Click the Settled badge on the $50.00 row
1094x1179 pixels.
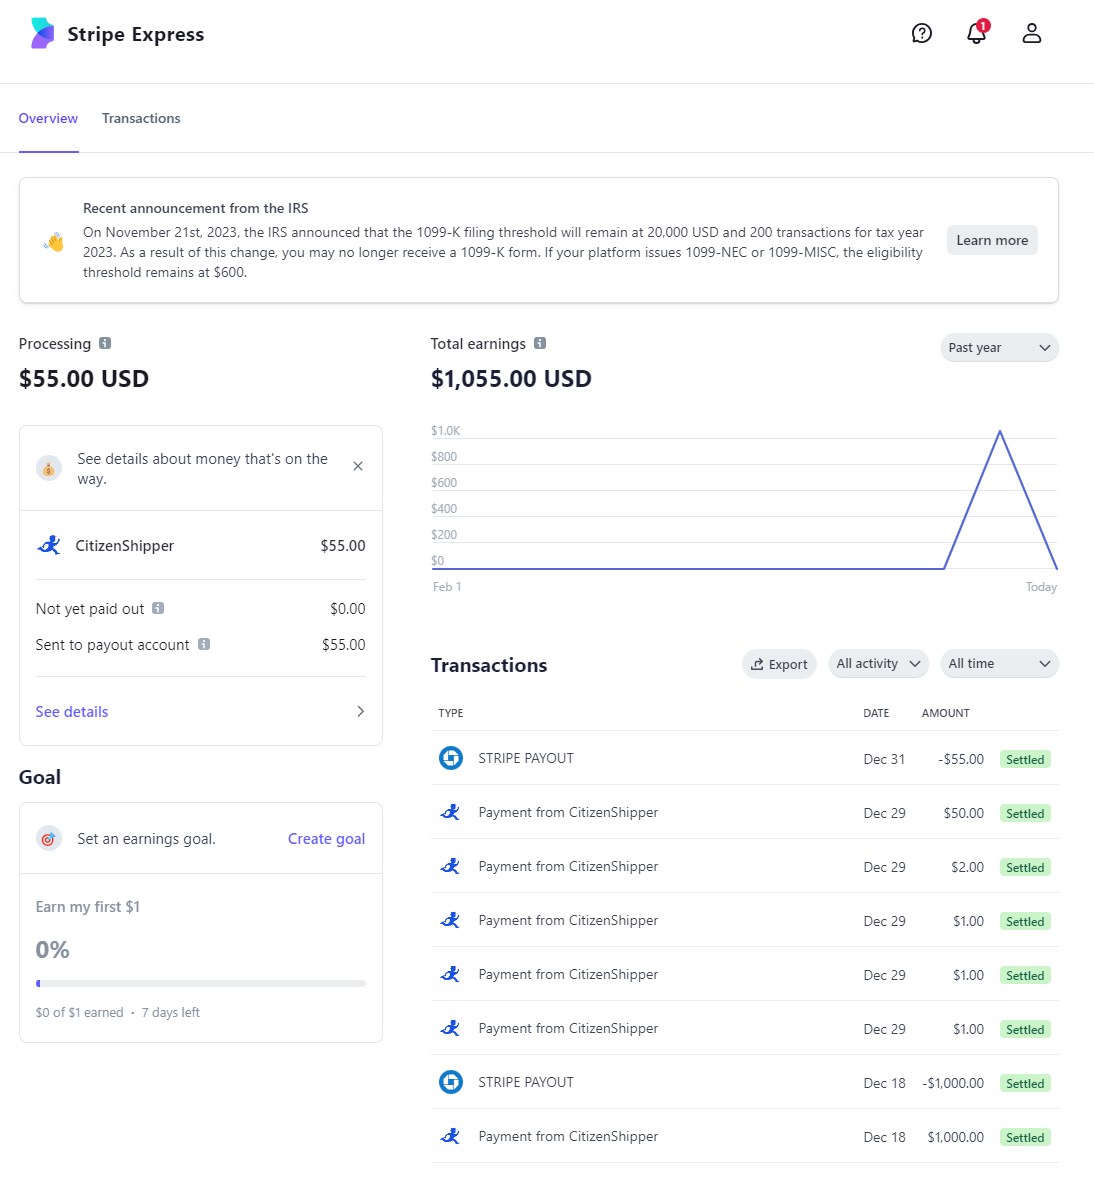[x=1025, y=814]
